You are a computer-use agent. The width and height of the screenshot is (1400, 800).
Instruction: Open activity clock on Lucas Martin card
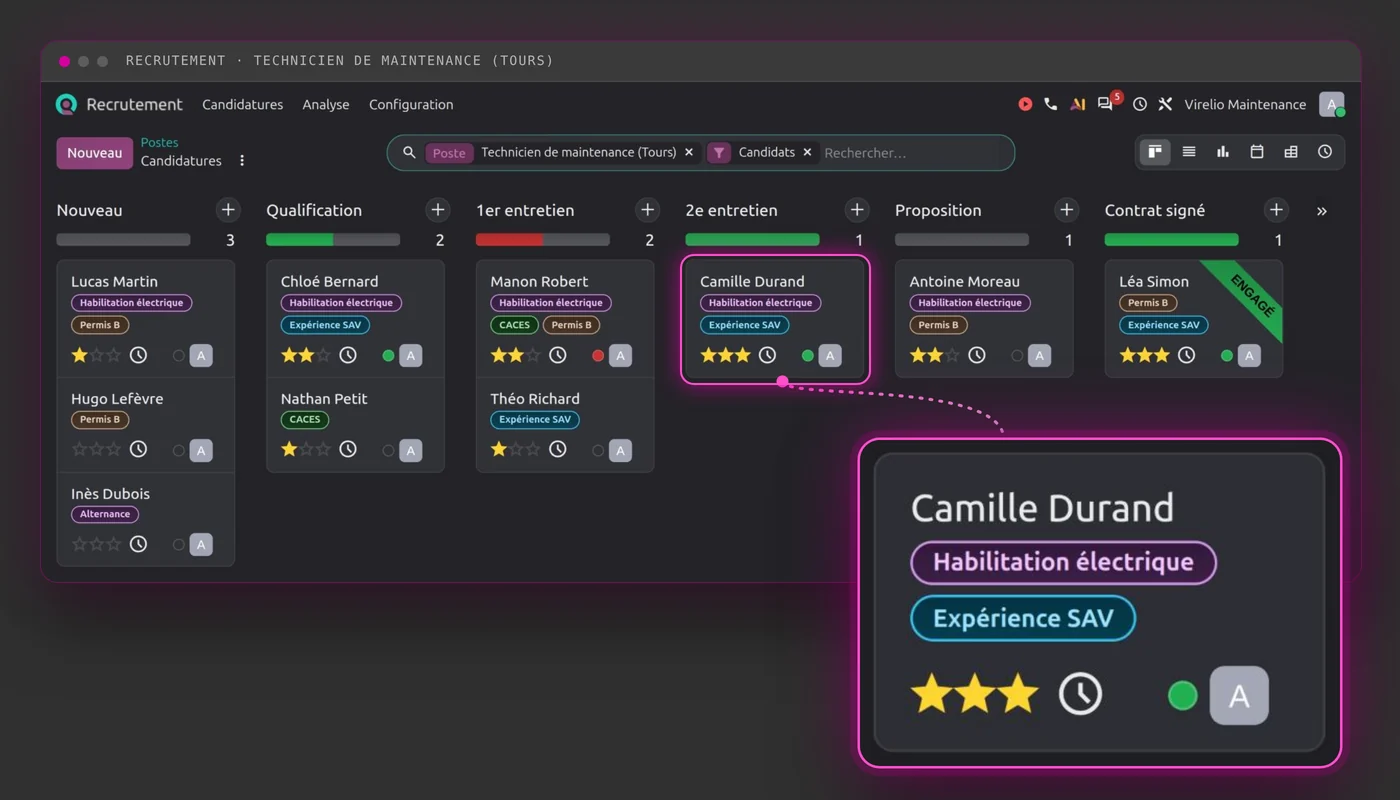point(139,355)
